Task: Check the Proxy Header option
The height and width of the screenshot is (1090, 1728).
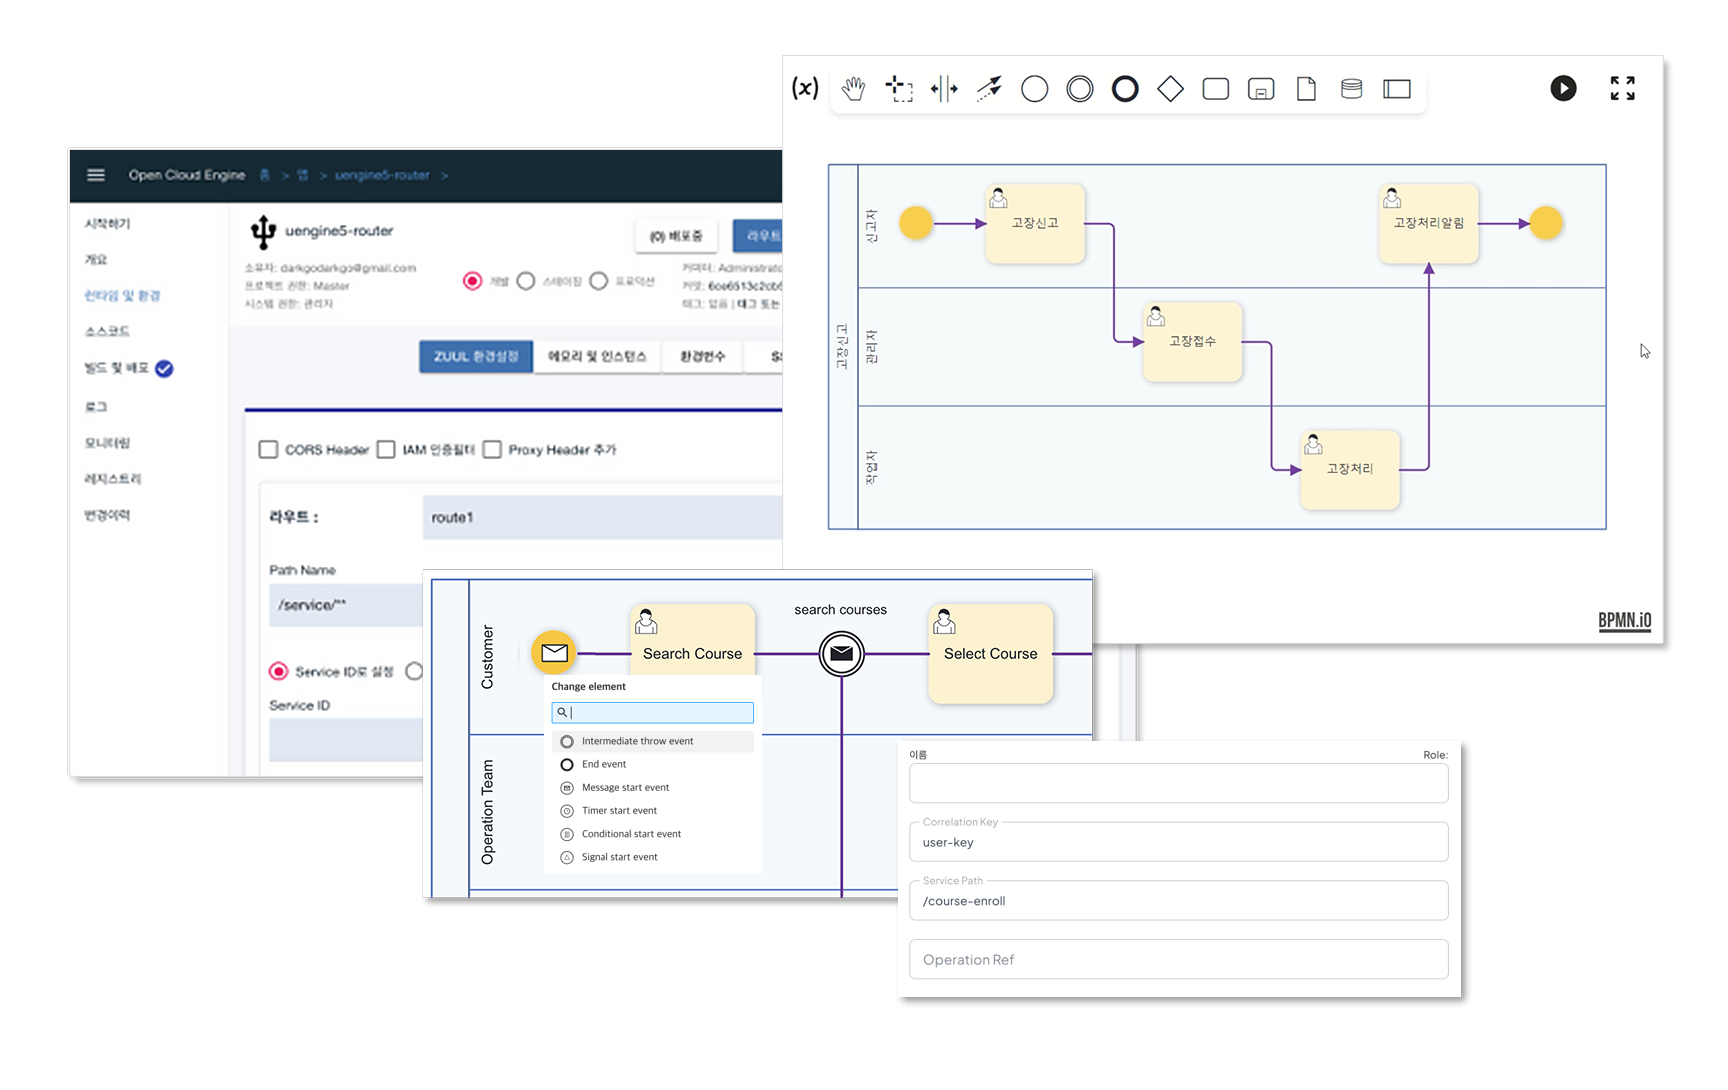Action: coord(492,450)
